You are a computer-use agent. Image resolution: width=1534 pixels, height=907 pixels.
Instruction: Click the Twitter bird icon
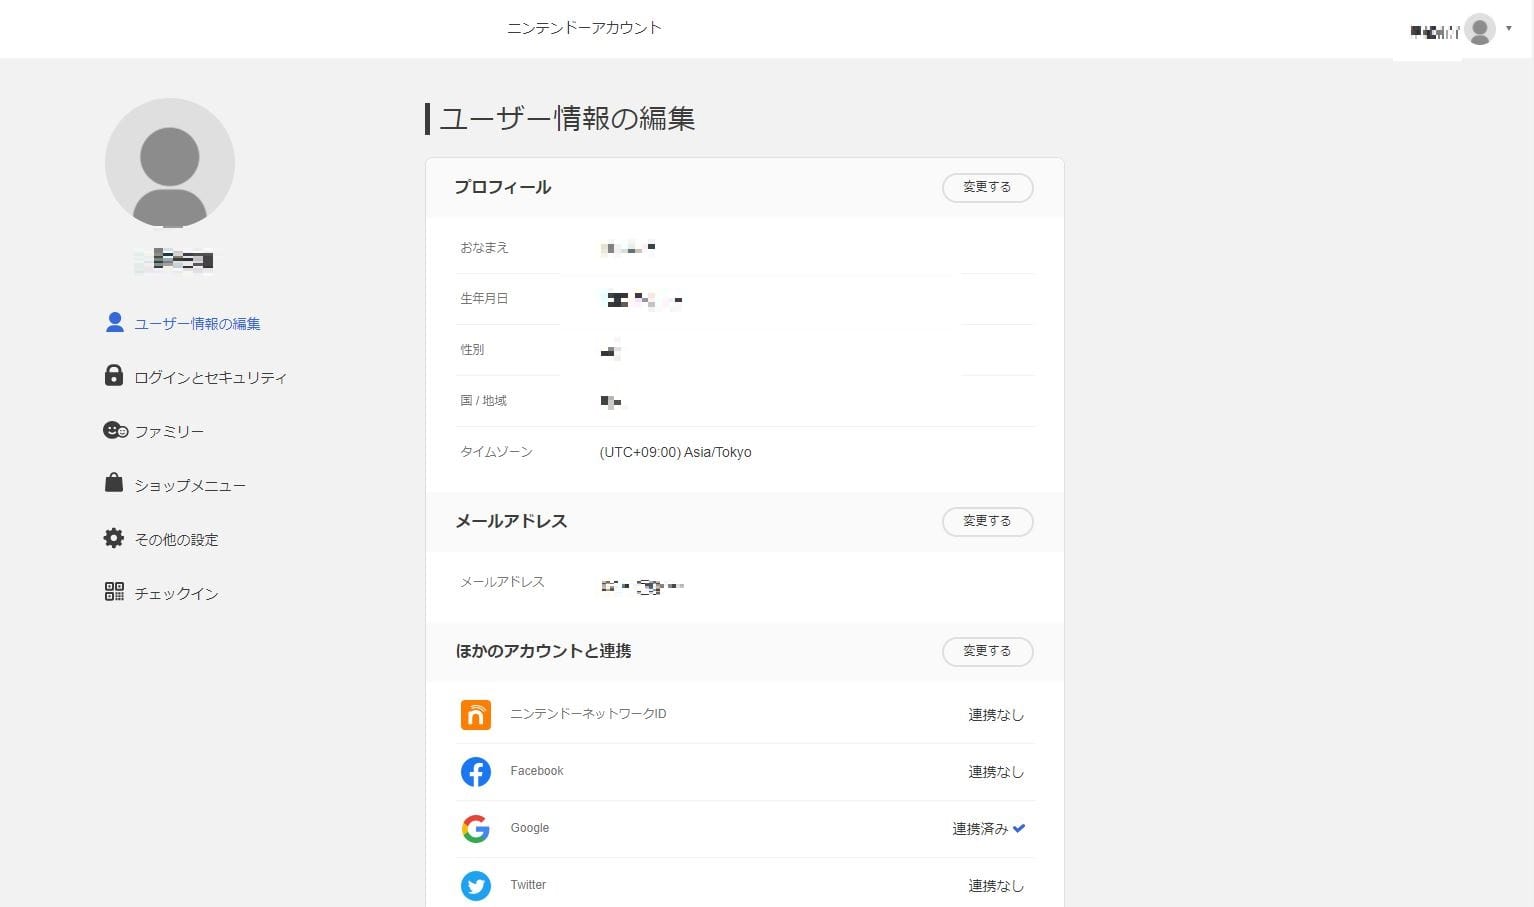tap(476, 885)
